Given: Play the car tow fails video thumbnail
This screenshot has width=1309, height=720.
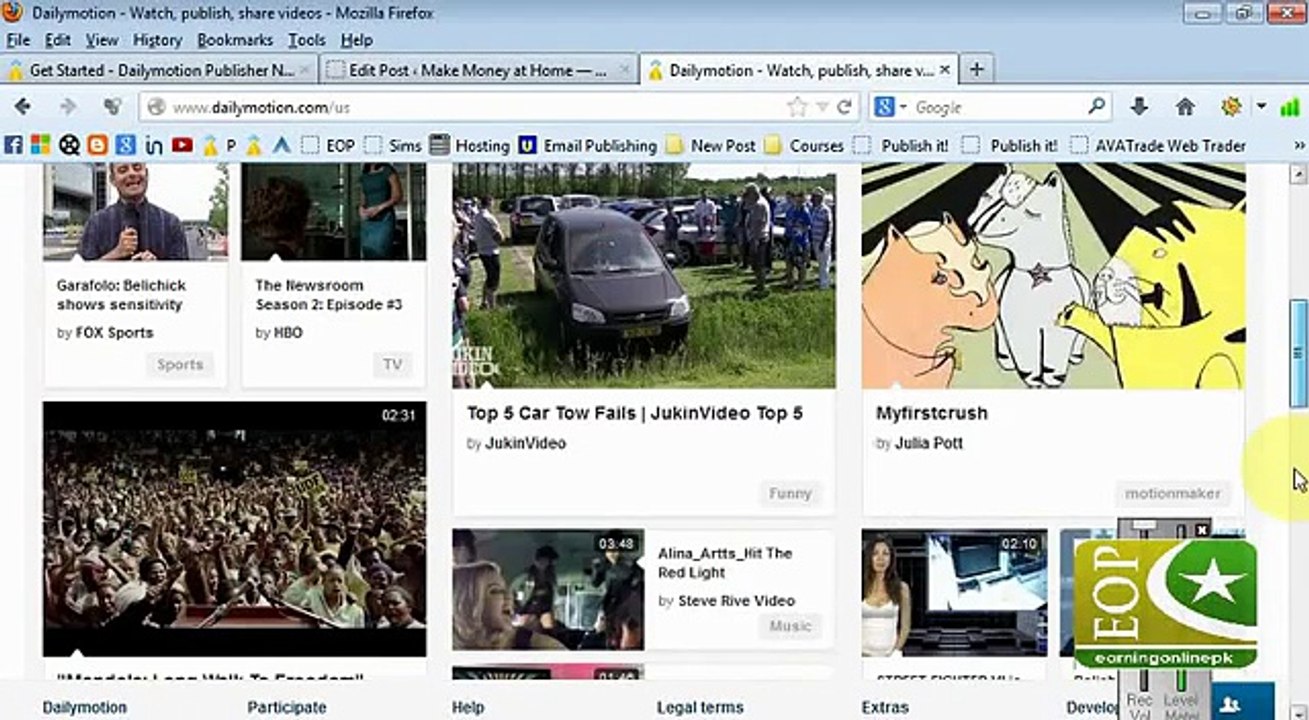Looking at the screenshot, I should coord(644,276).
